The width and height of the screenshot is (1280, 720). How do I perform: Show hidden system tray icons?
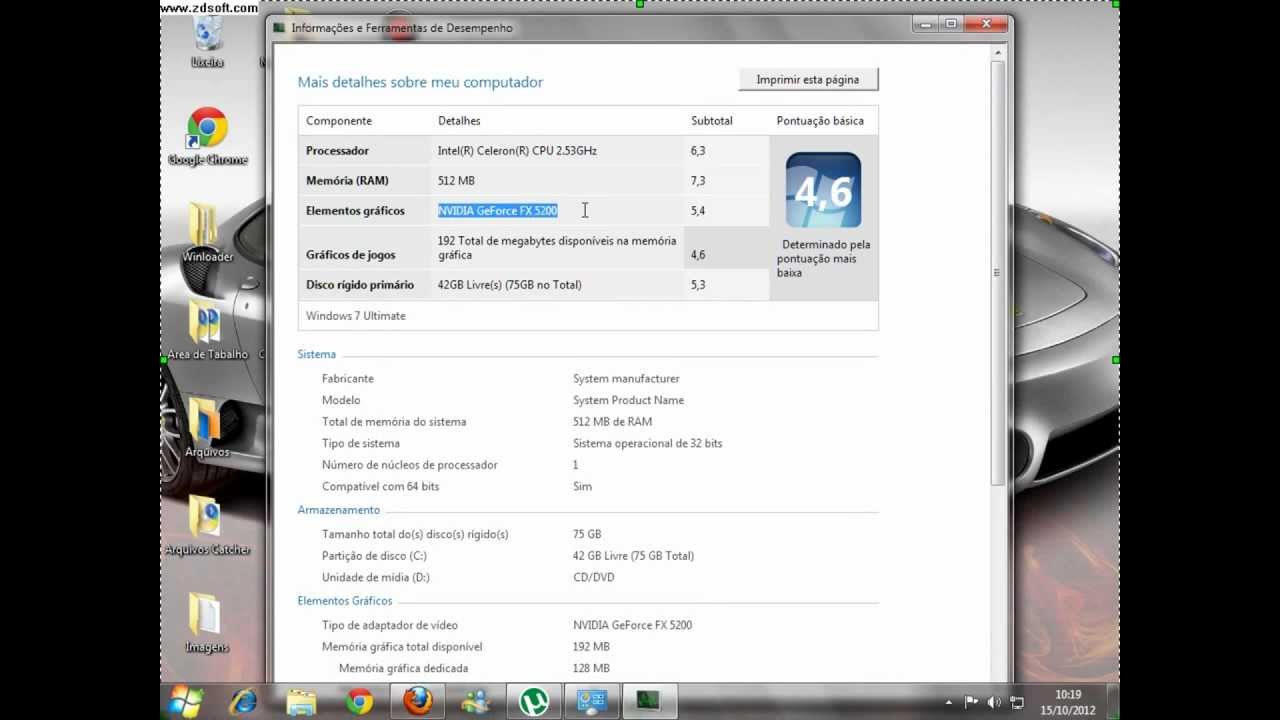click(x=948, y=702)
